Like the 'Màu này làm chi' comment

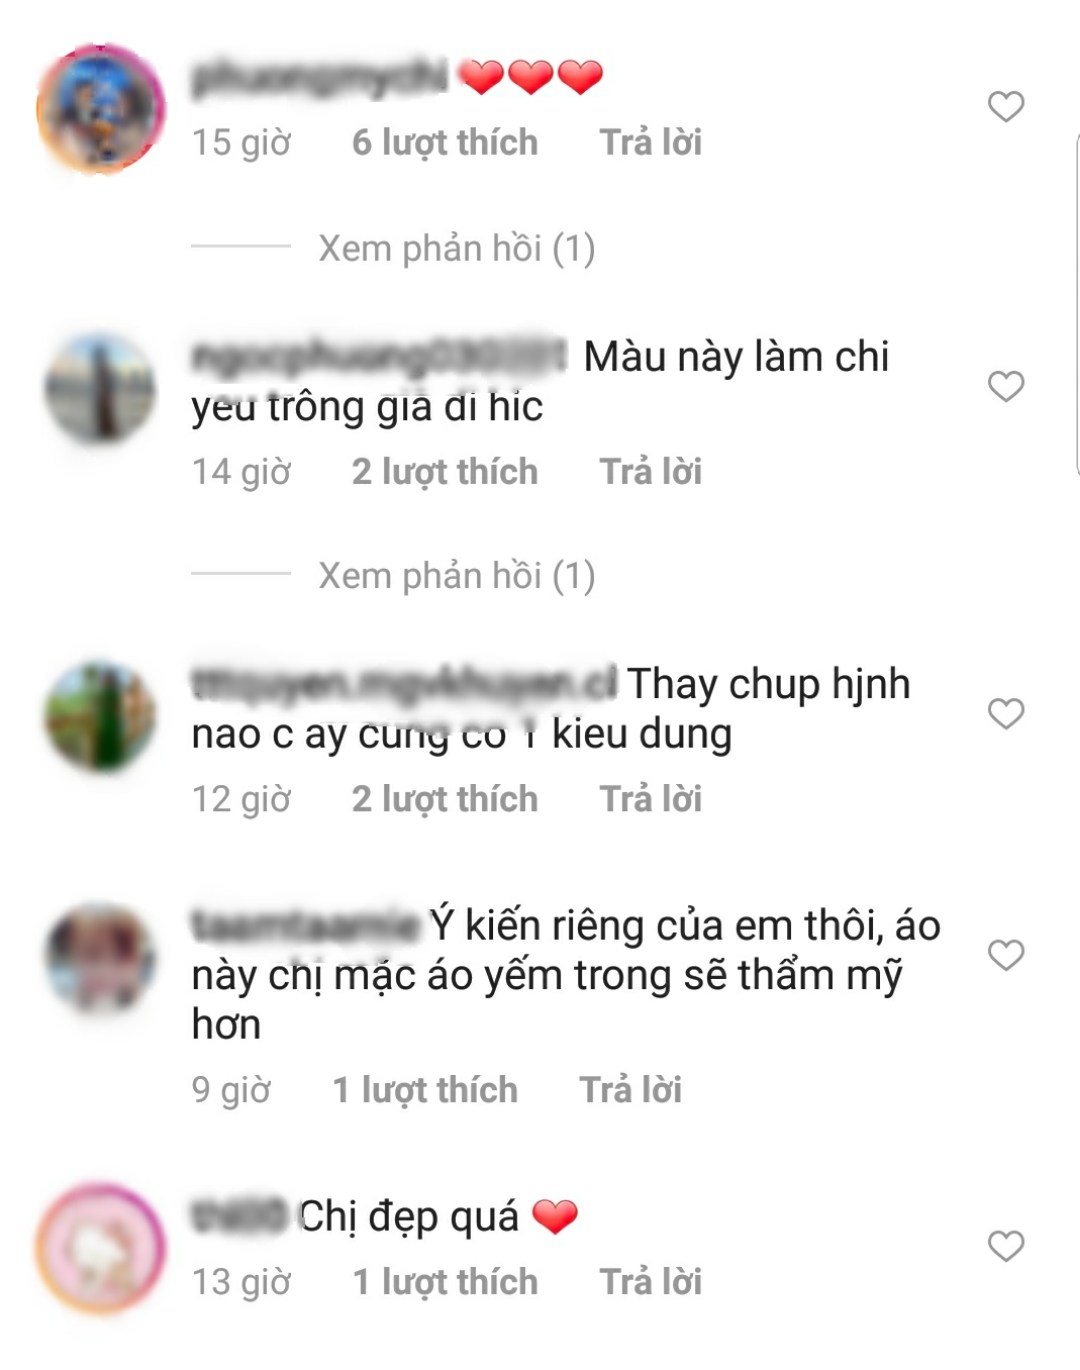pos(1006,386)
